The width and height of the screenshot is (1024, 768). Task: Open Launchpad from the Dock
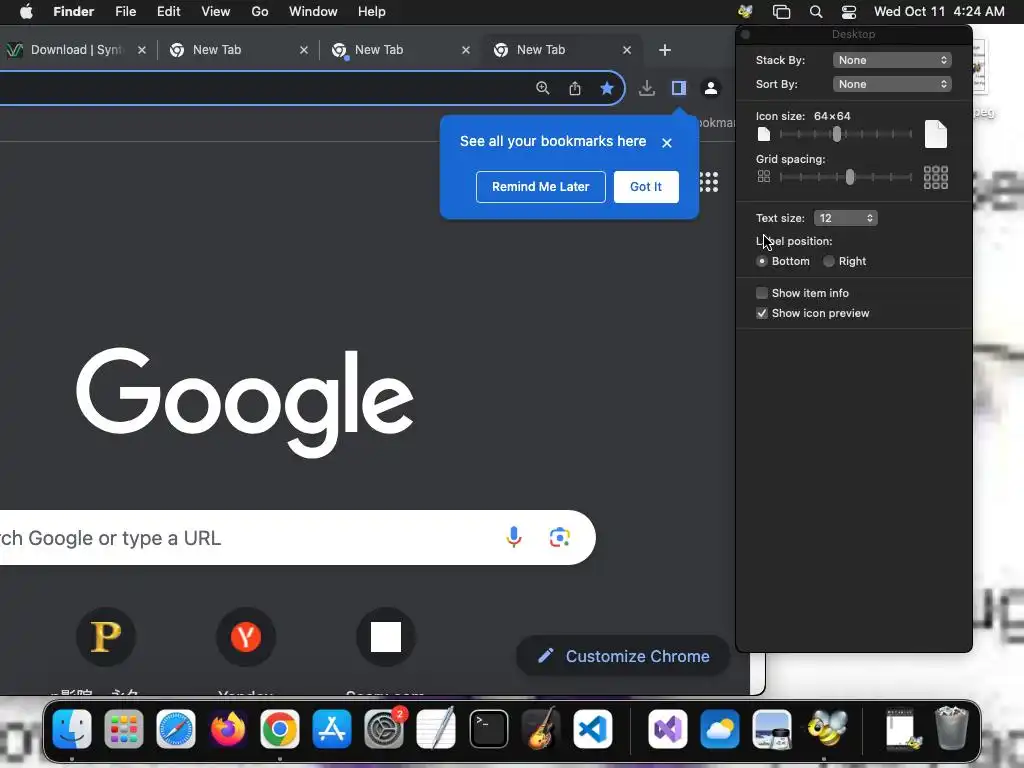[x=123, y=729]
